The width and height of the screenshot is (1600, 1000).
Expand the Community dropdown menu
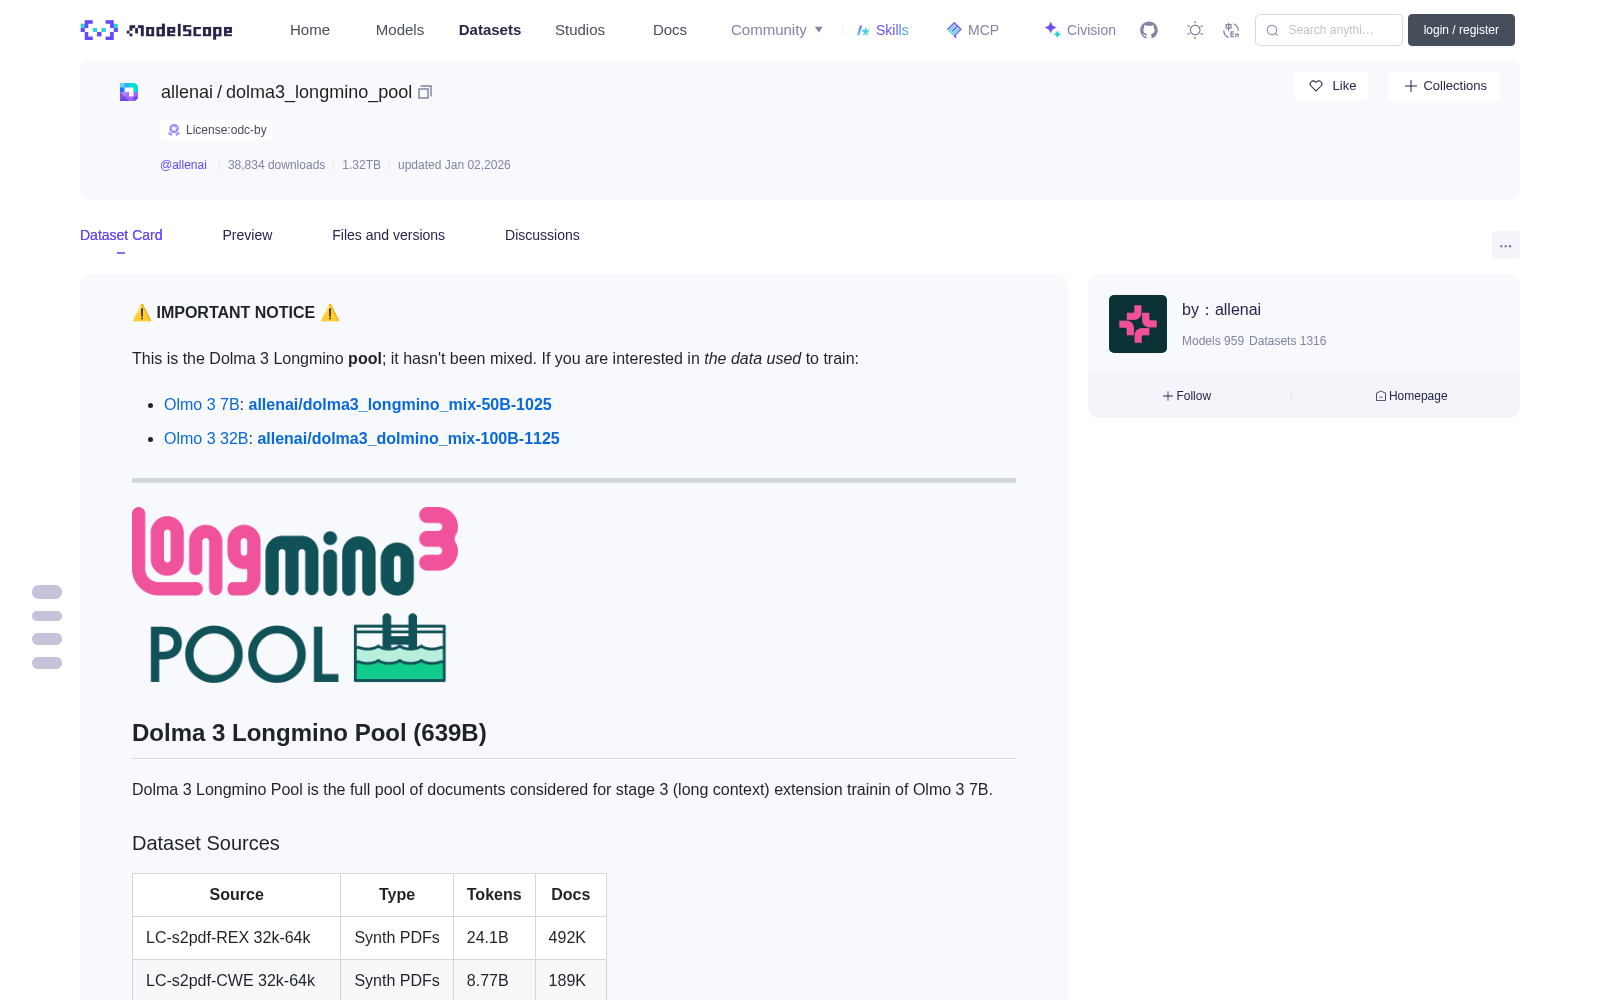coord(777,30)
